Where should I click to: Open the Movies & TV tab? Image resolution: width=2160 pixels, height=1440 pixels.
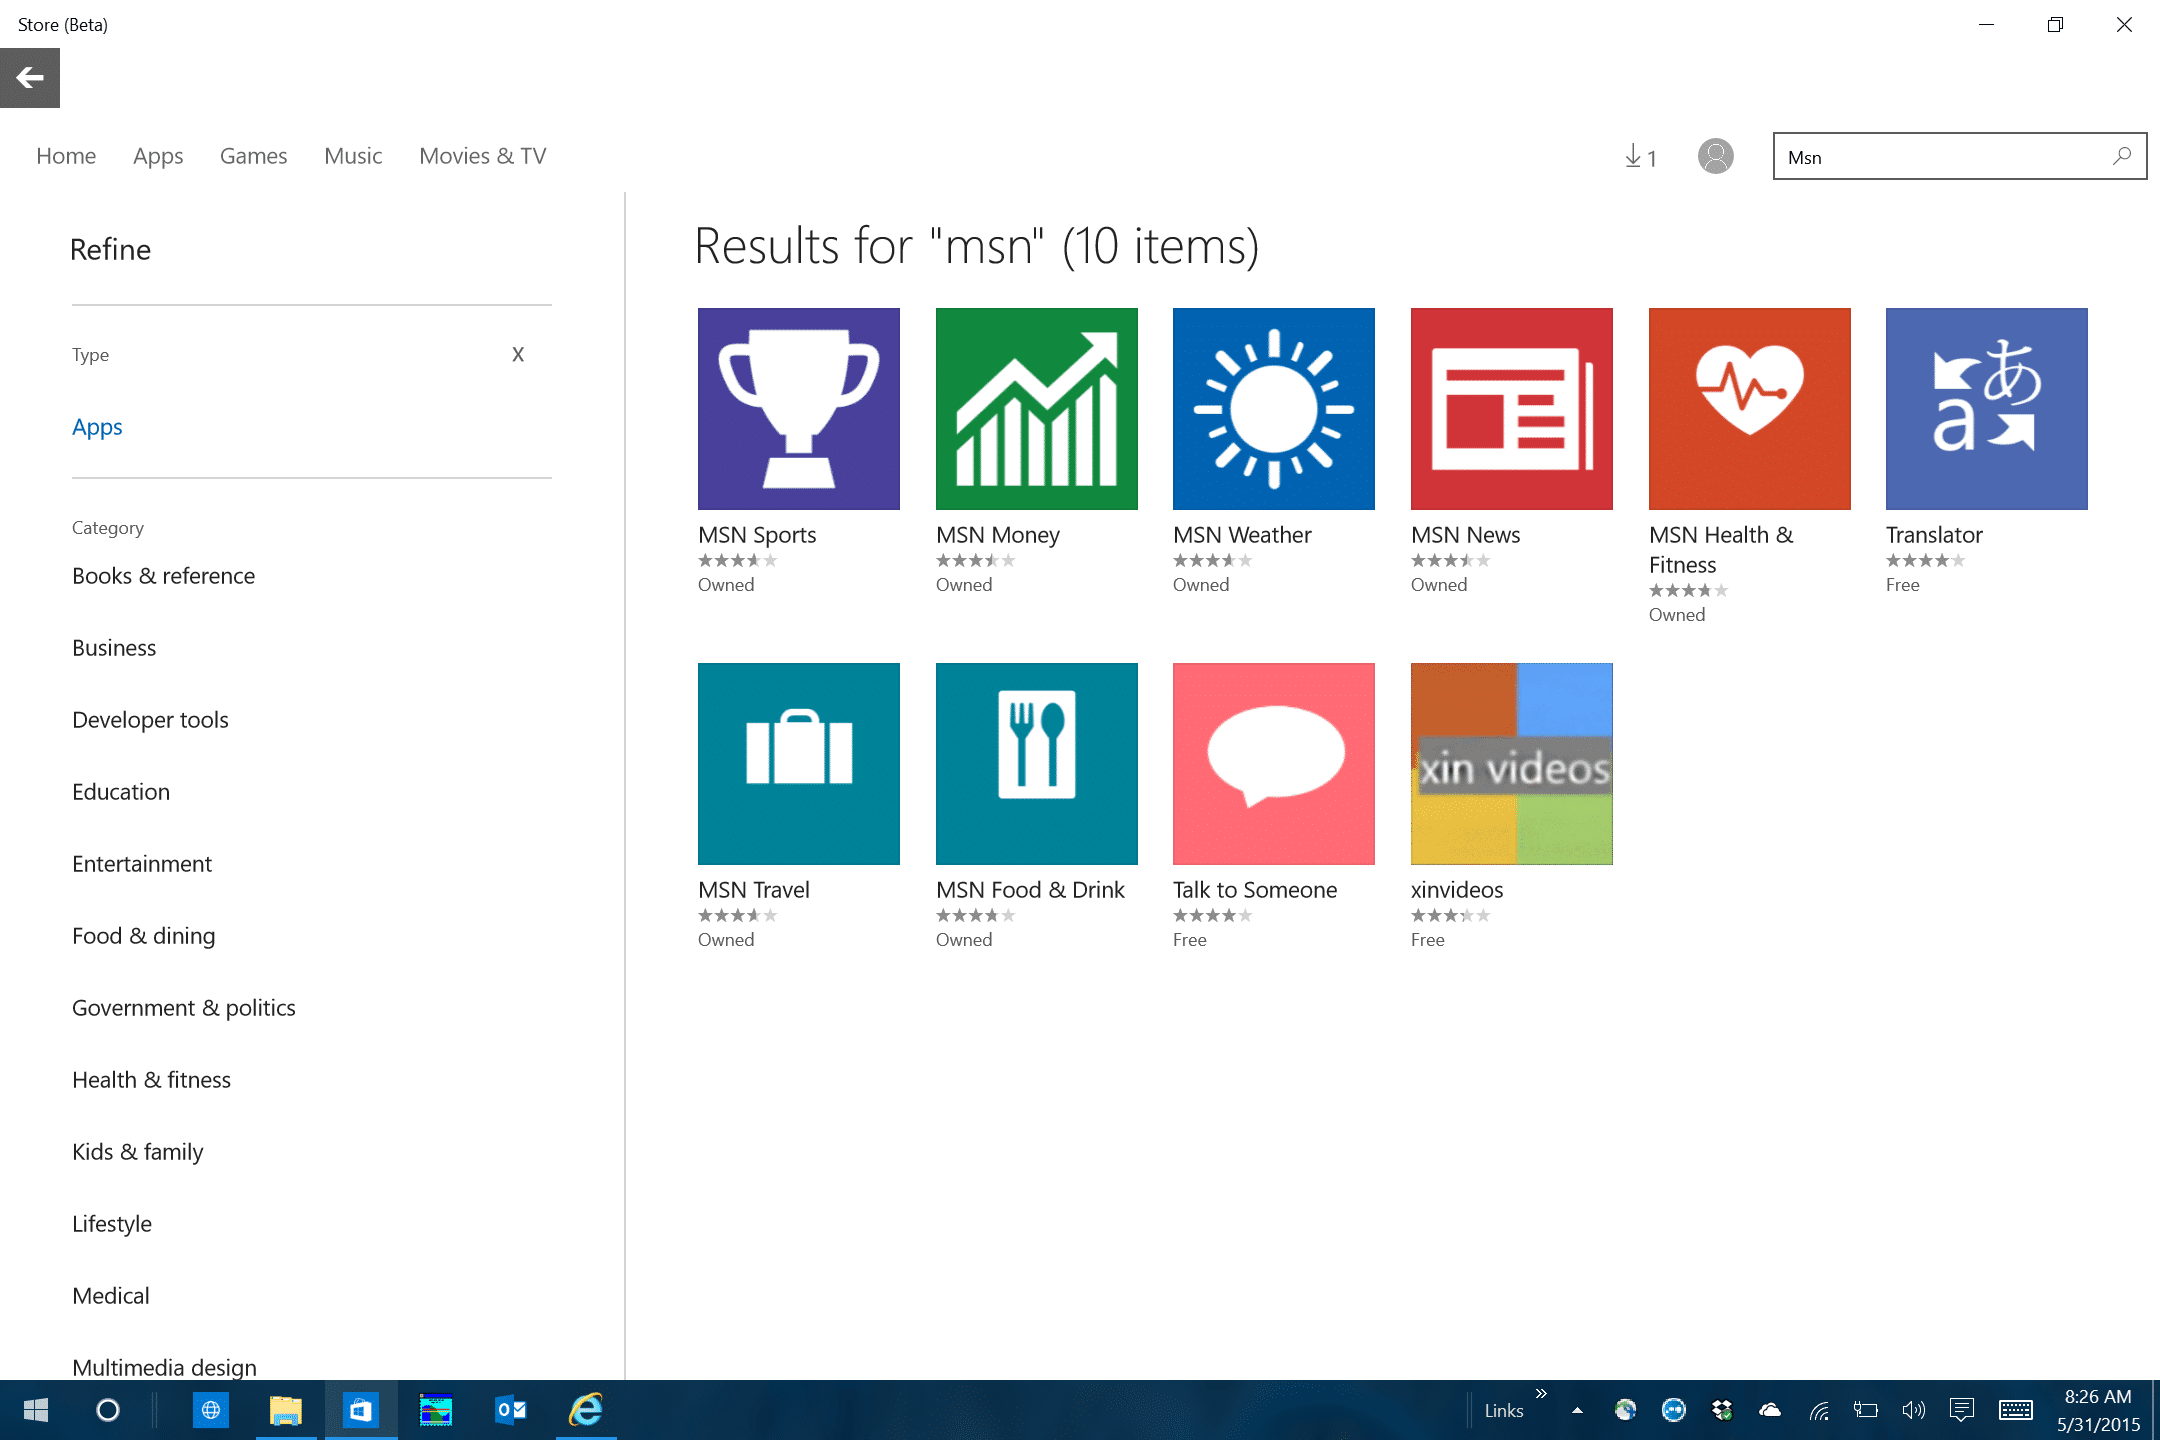pyautogui.click(x=483, y=156)
